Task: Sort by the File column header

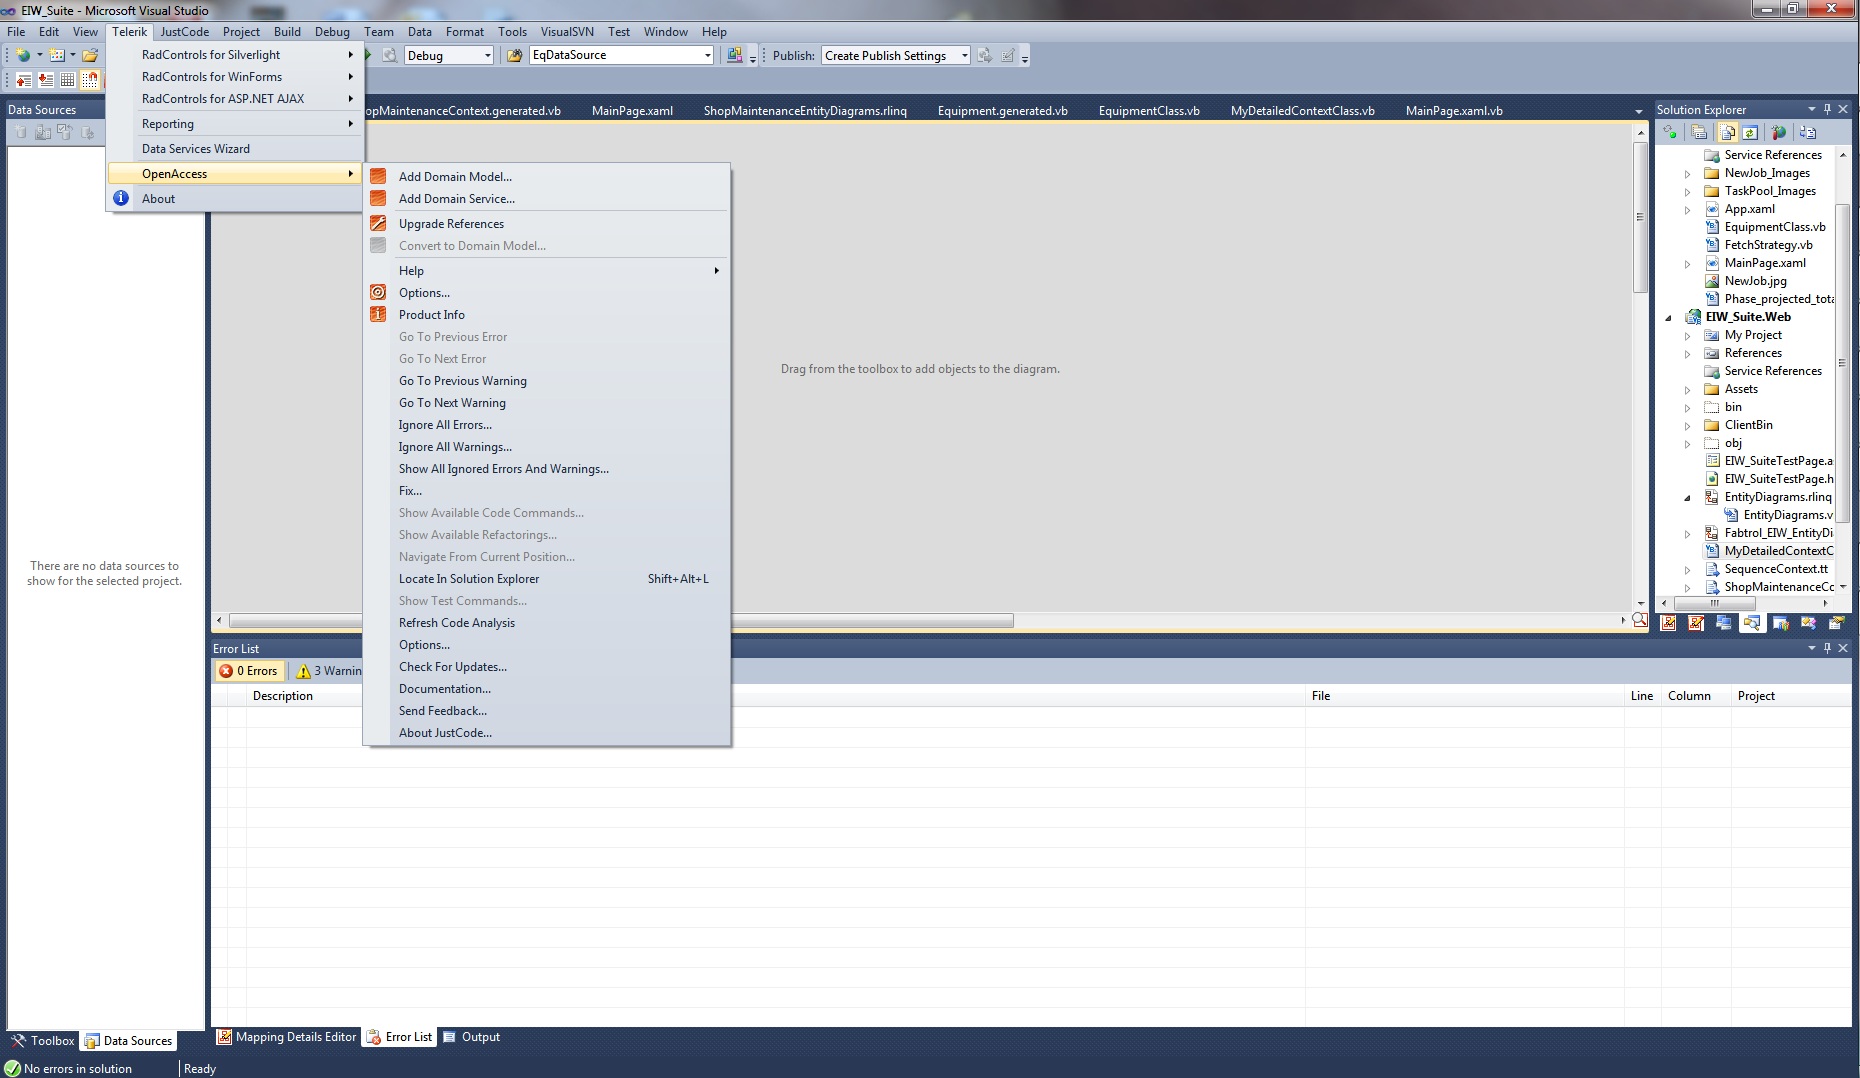Action: (x=1465, y=696)
